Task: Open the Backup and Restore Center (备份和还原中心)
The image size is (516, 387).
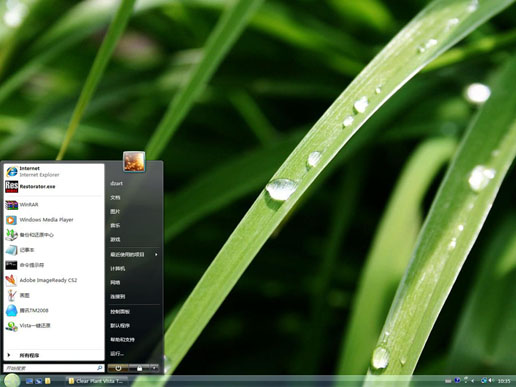Action: pos(54,235)
